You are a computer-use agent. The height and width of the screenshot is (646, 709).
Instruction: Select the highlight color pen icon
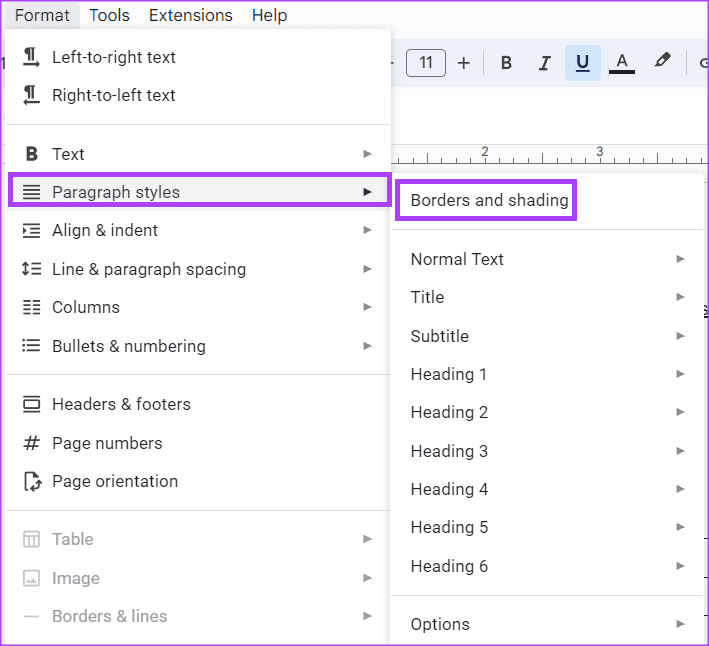coord(662,61)
